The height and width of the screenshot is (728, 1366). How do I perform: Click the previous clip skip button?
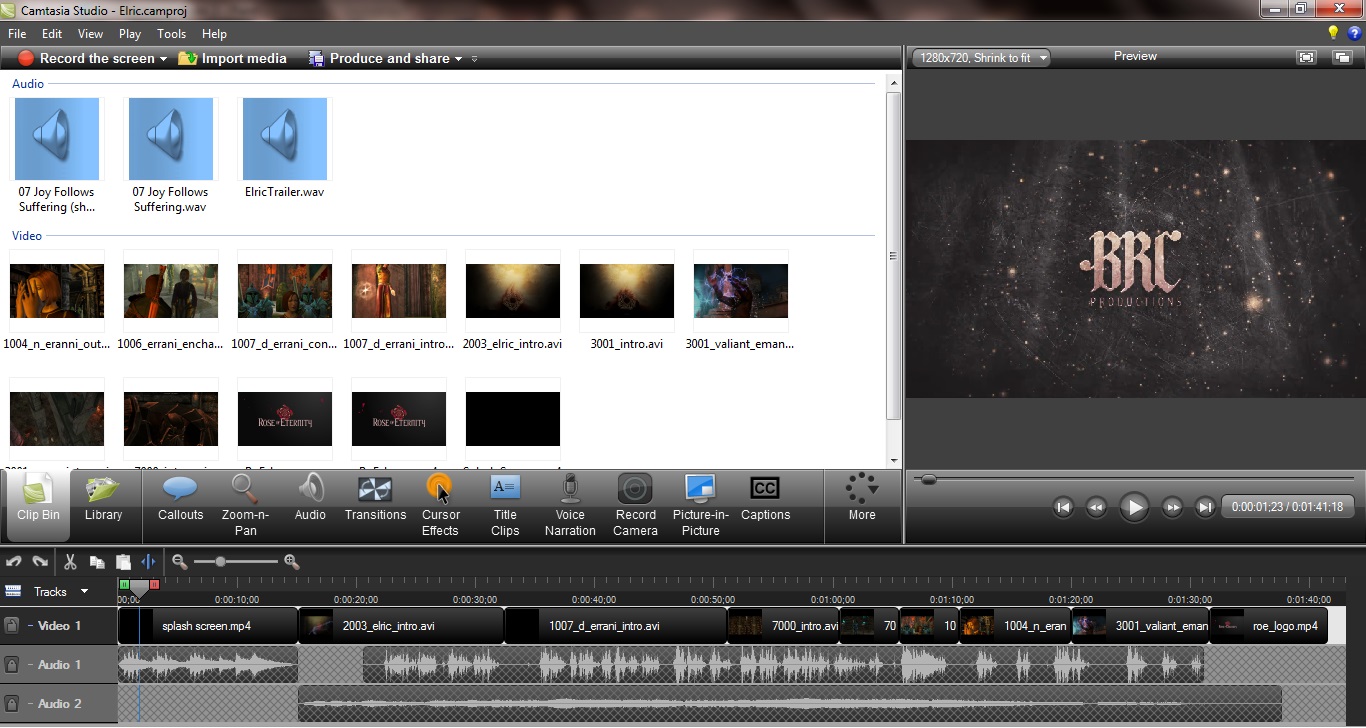click(1063, 507)
